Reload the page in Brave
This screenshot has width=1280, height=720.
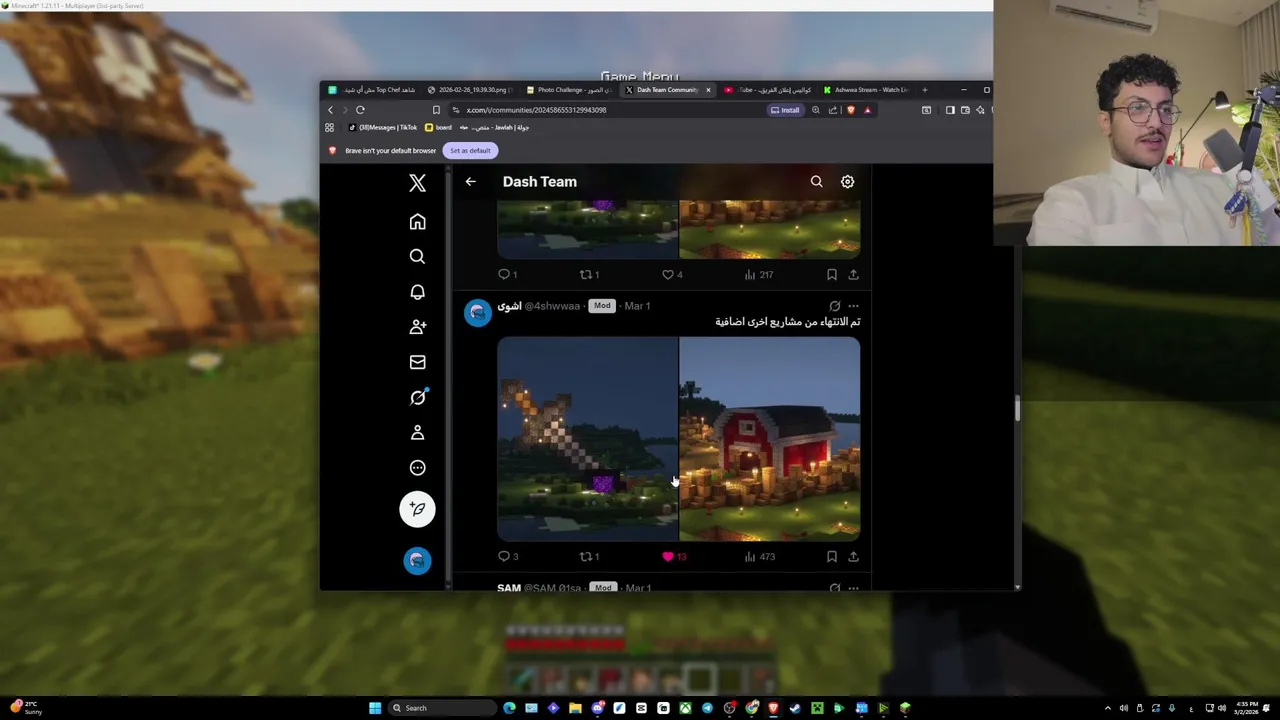tap(360, 110)
